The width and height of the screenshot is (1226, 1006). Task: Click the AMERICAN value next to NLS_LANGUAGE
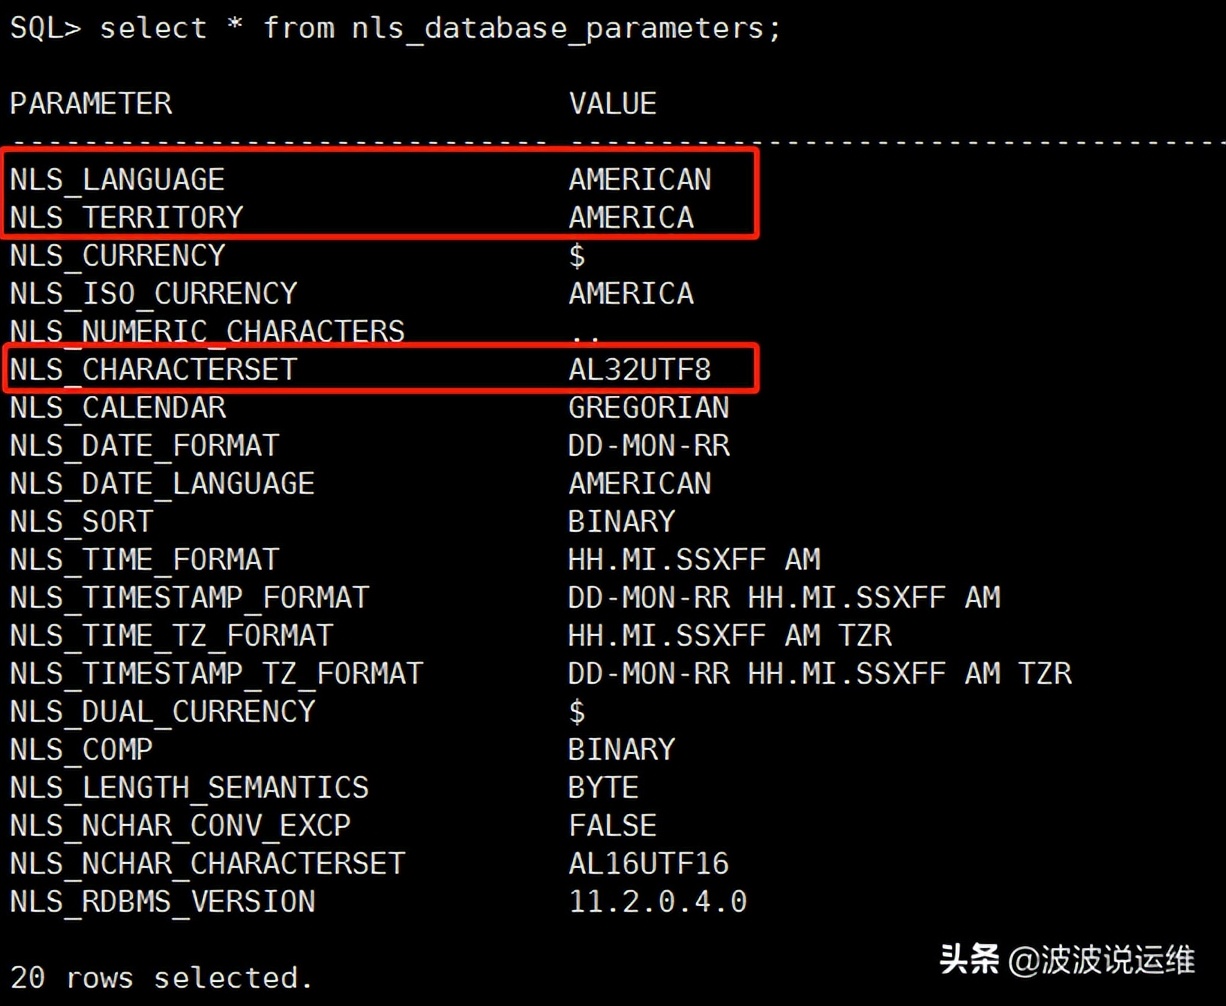point(640,179)
